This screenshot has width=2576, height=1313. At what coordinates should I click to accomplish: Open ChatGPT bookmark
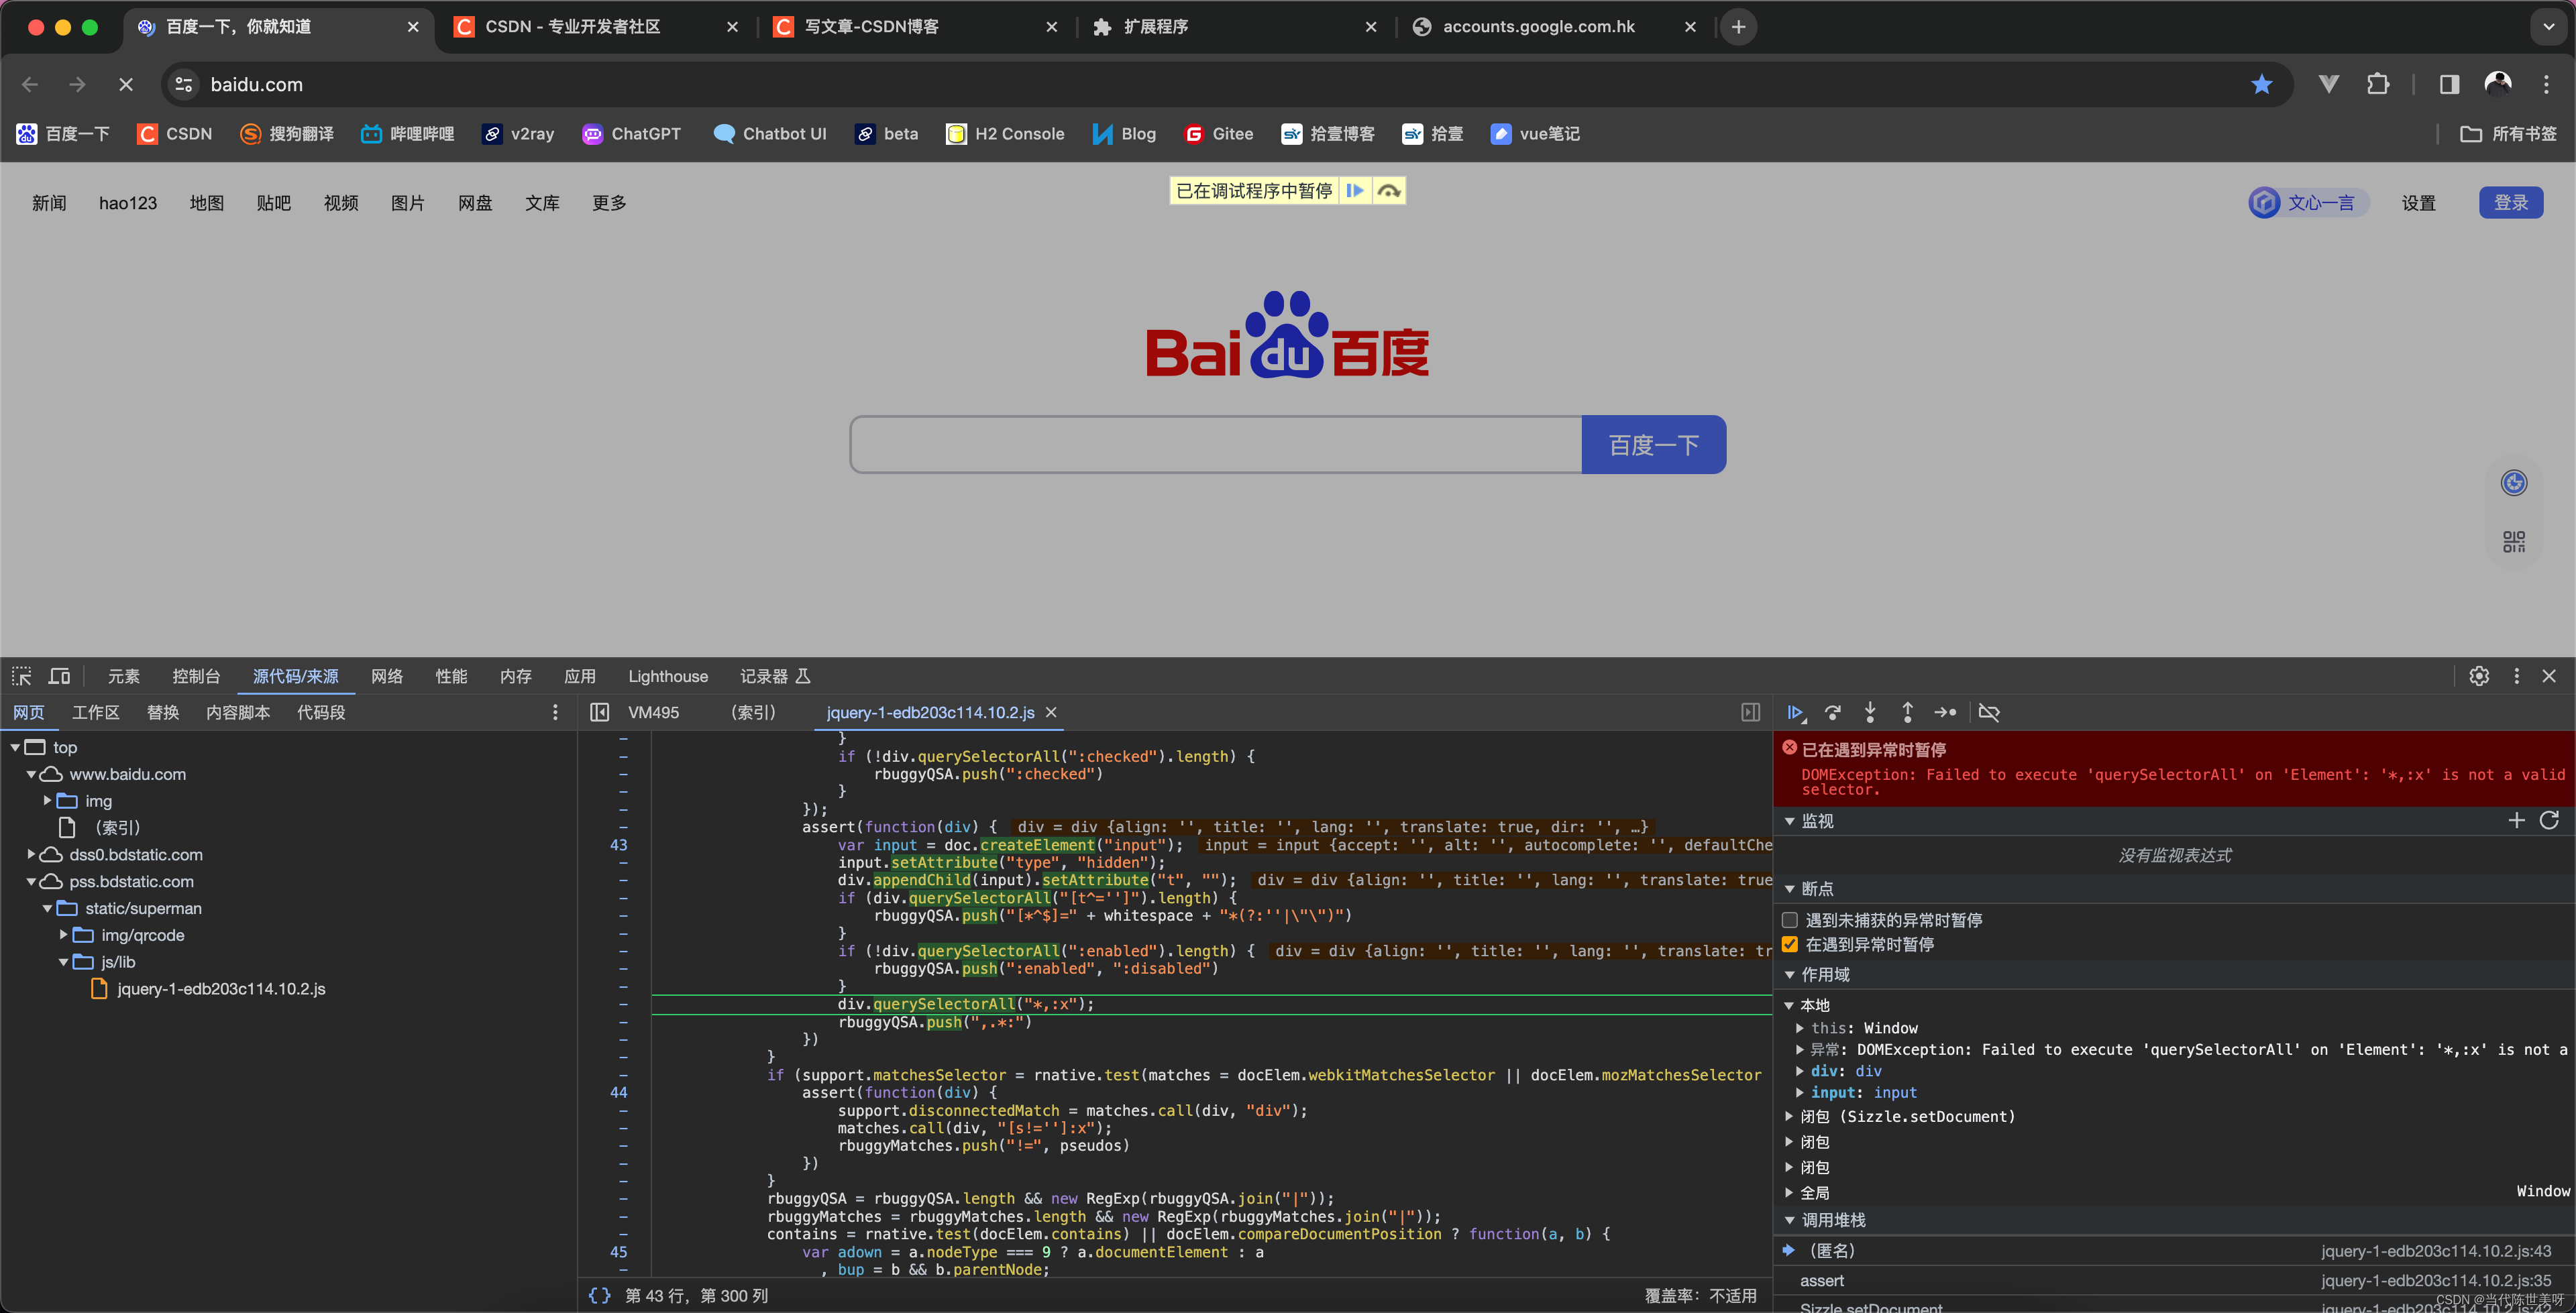[631, 133]
